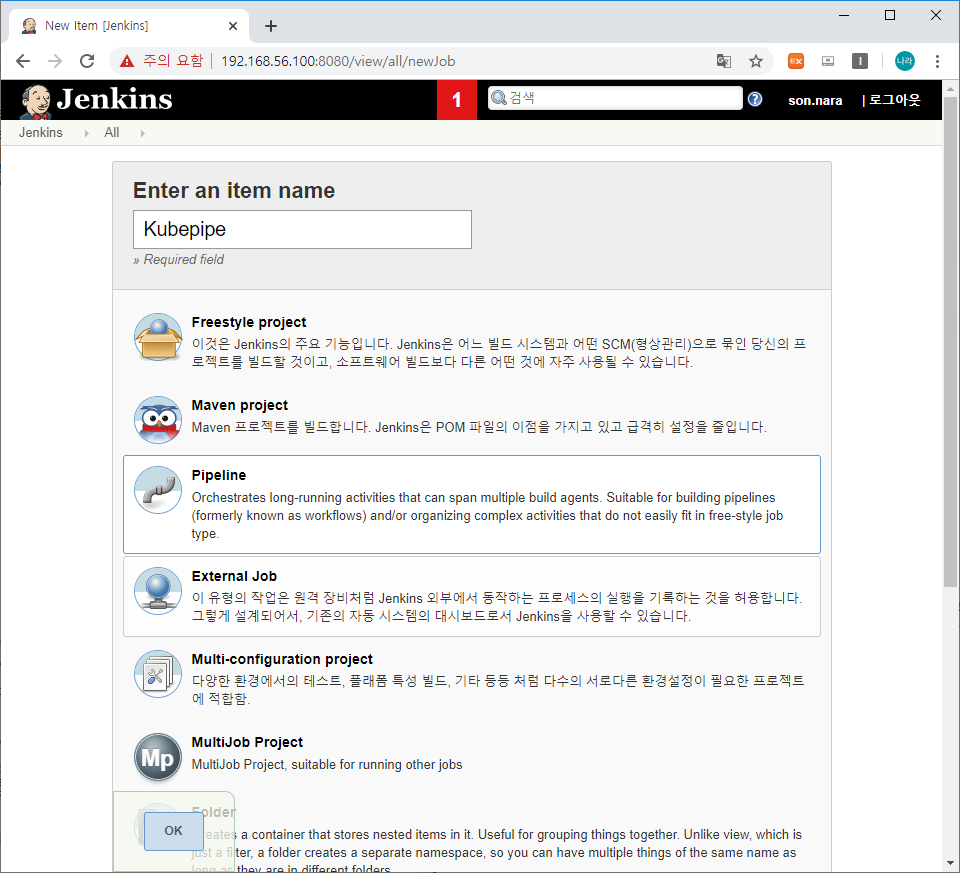Close the New Item [Jenkins] tab
This screenshot has width=960, height=873.
tap(233, 26)
